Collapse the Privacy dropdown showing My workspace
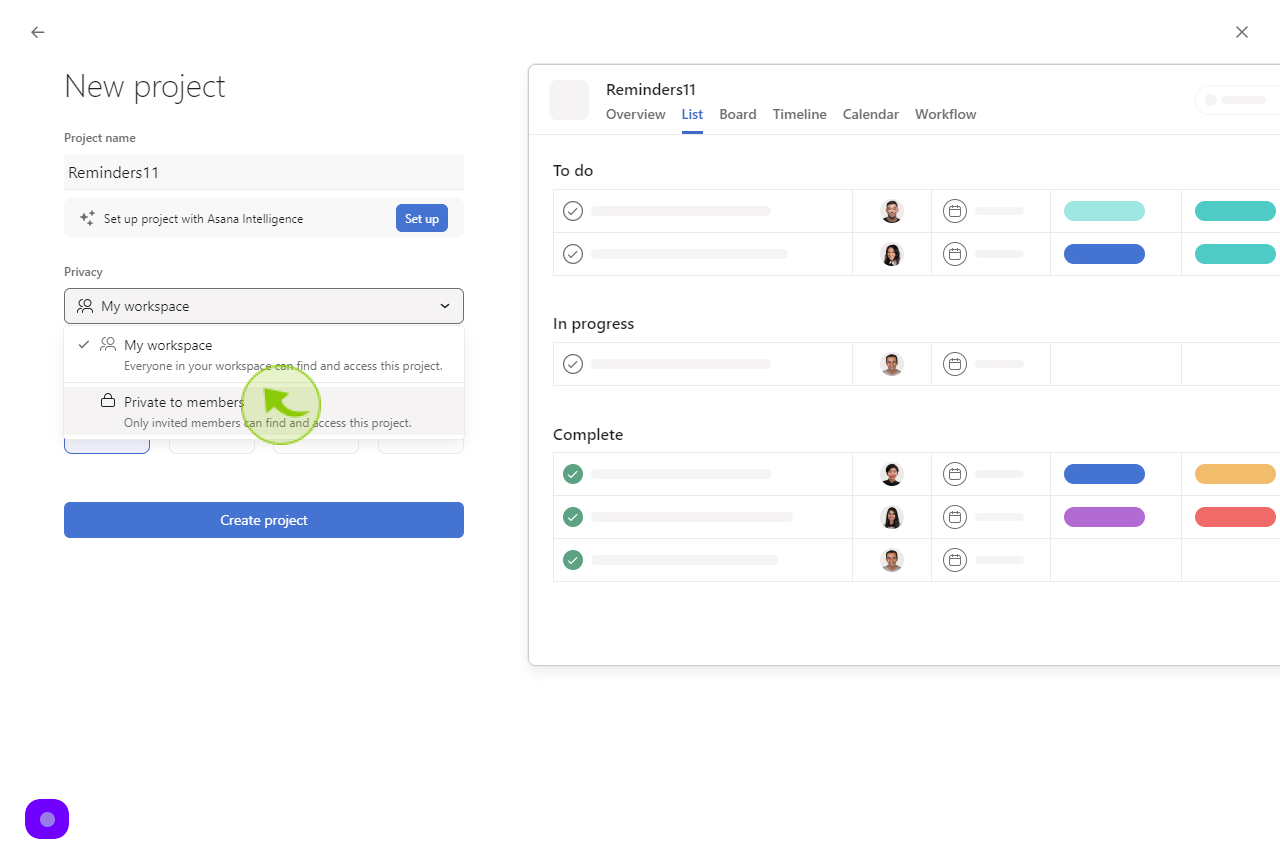Screen dimensions: 1280x863 click(x=264, y=306)
